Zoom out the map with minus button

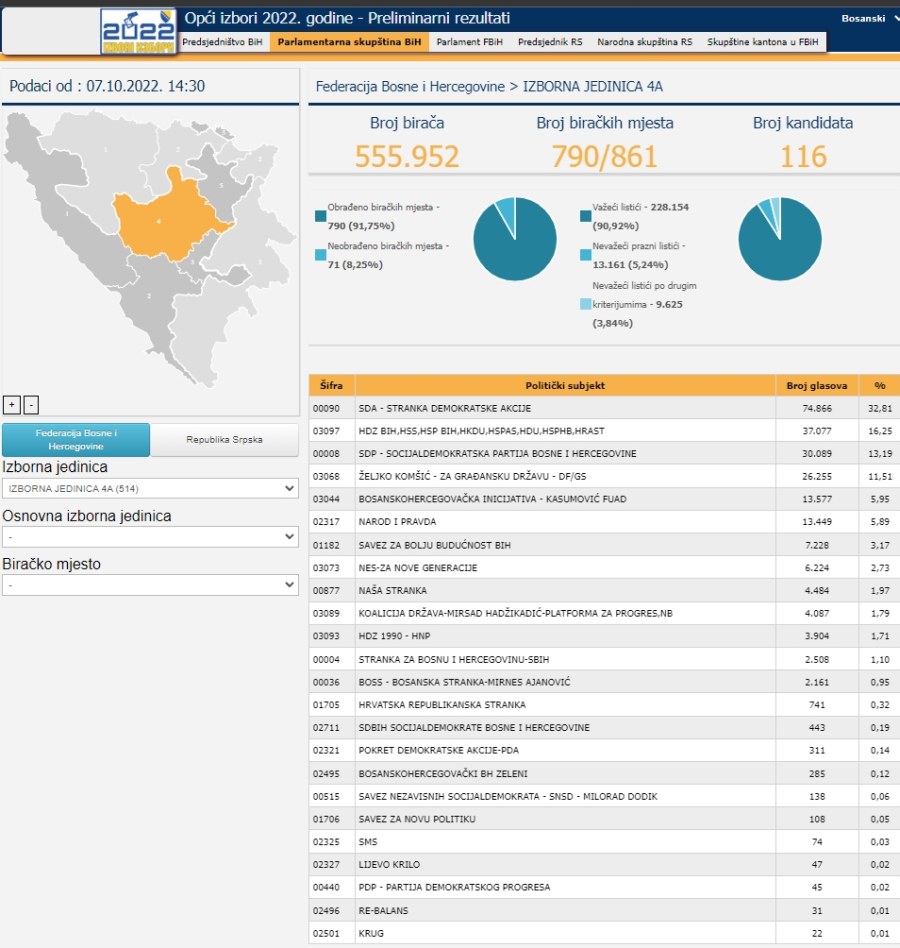click(x=31, y=404)
